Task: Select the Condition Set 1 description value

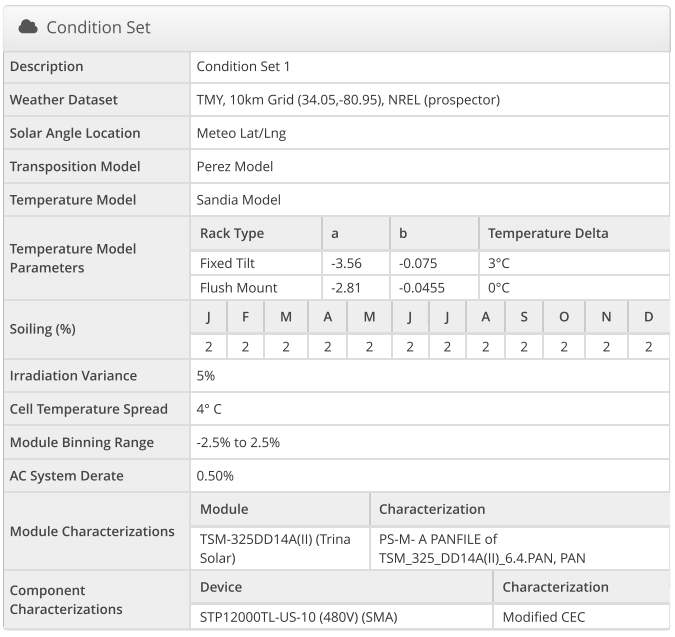Action: click(243, 67)
